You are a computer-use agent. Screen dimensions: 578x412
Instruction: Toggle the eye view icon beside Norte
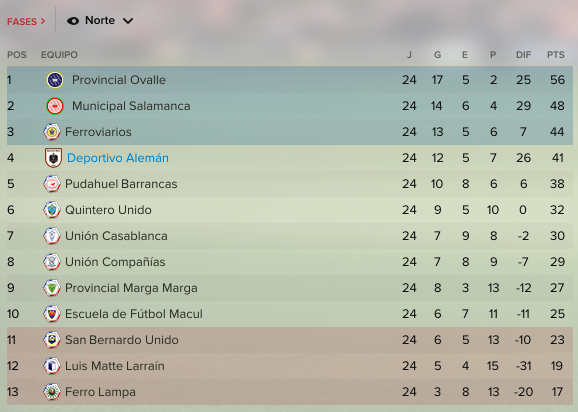point(73,21)
